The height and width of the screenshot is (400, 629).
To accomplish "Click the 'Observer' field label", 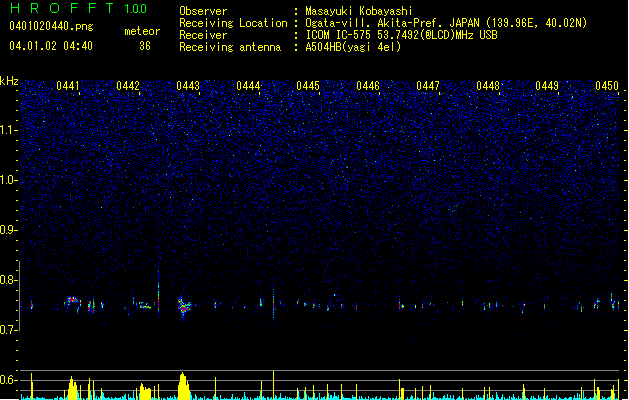I will pyautogui.click(x=203, y=11).
